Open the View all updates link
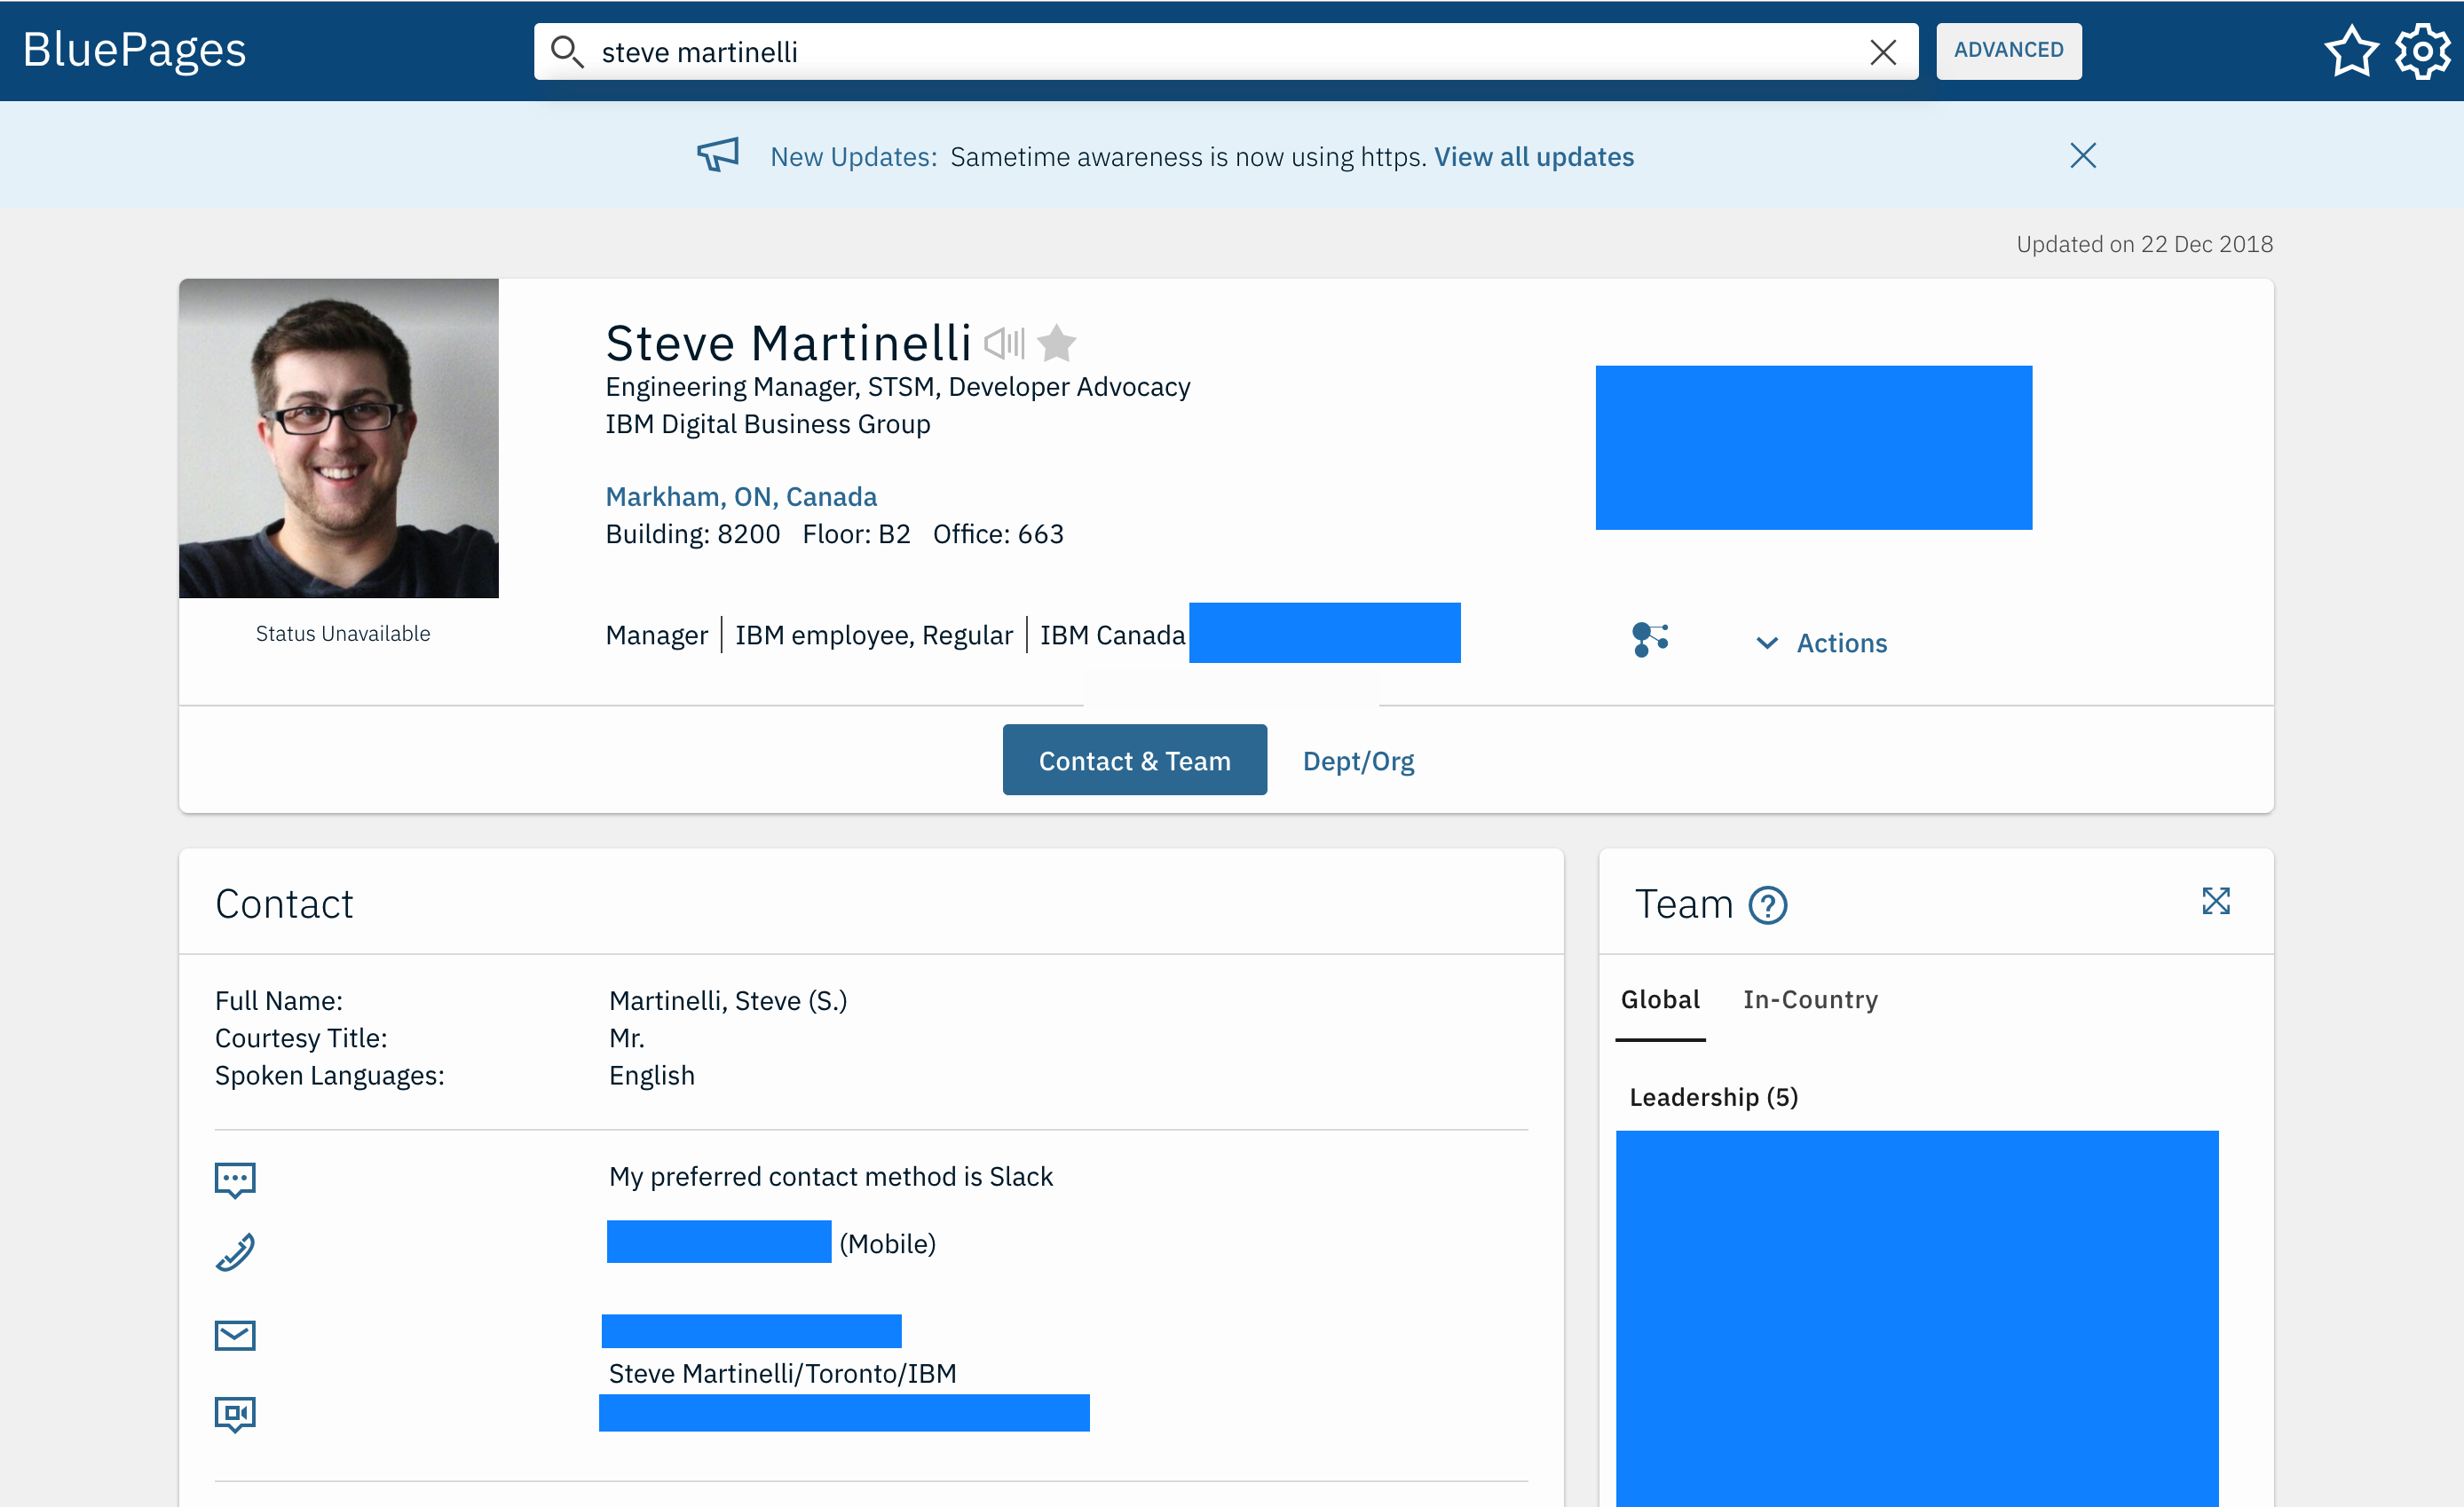2464x1507 pixels. 1534,157
